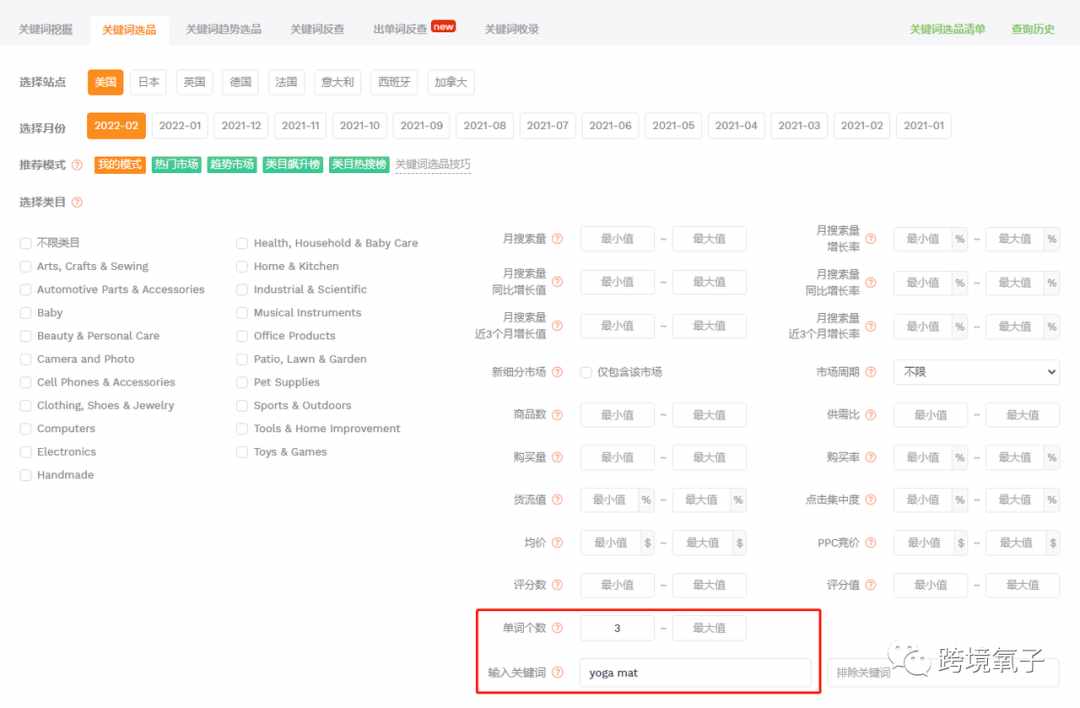
Task: Expand the 市场周期 dropdown
Action: click(976, 372)
